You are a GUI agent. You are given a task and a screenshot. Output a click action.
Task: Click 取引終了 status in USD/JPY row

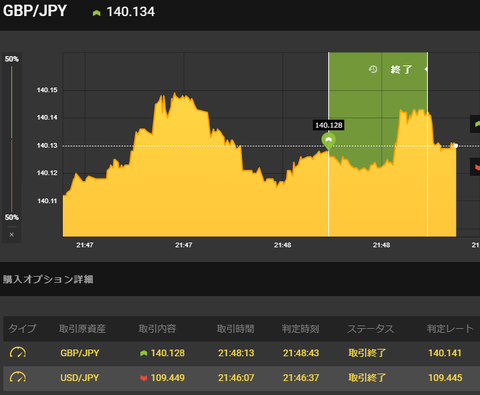click(x=367, y=378)
